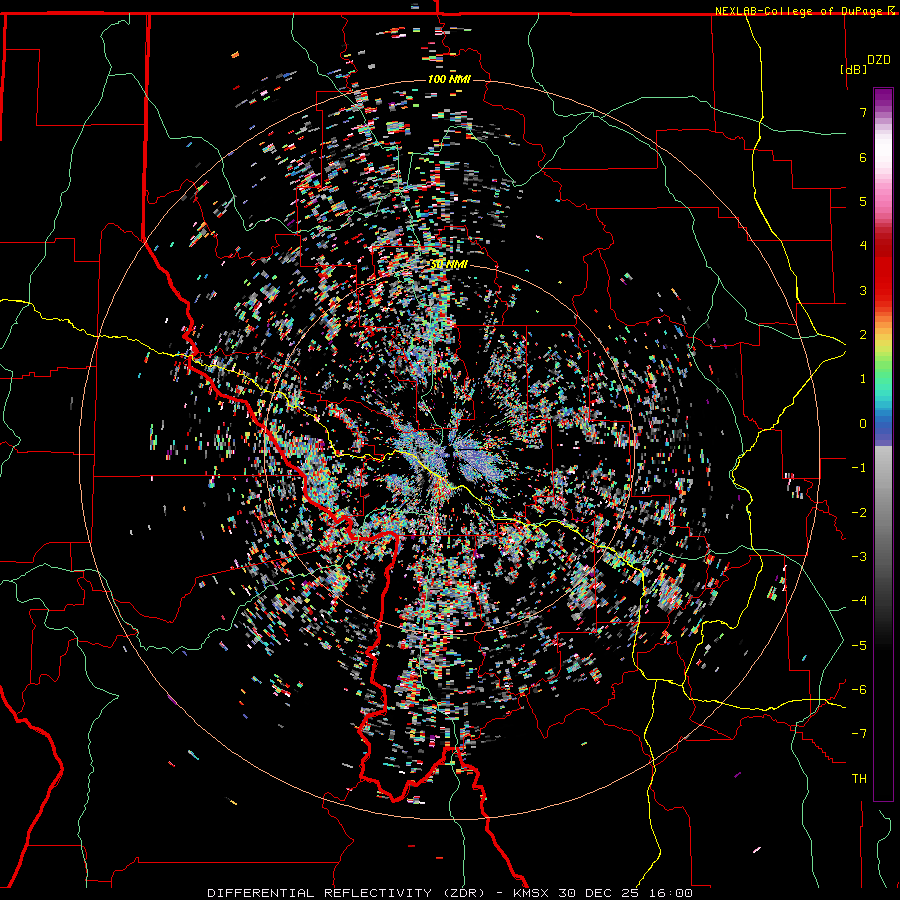The height and width of the screenshot is (900, 900).
Task: Click the 'TH' threshold label on the legend
Action: (859, 779)
